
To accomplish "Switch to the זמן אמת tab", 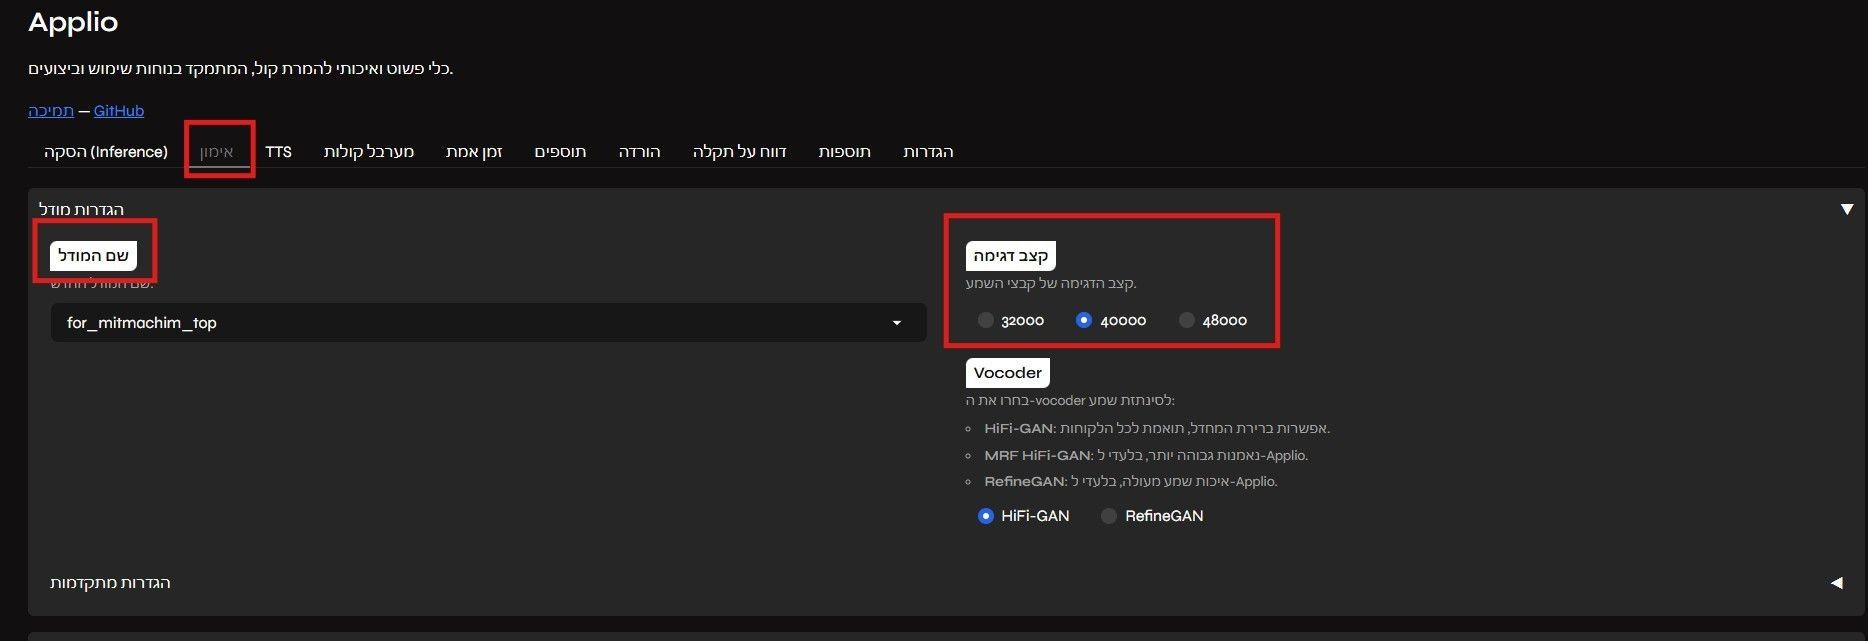I will pos(474,151).
